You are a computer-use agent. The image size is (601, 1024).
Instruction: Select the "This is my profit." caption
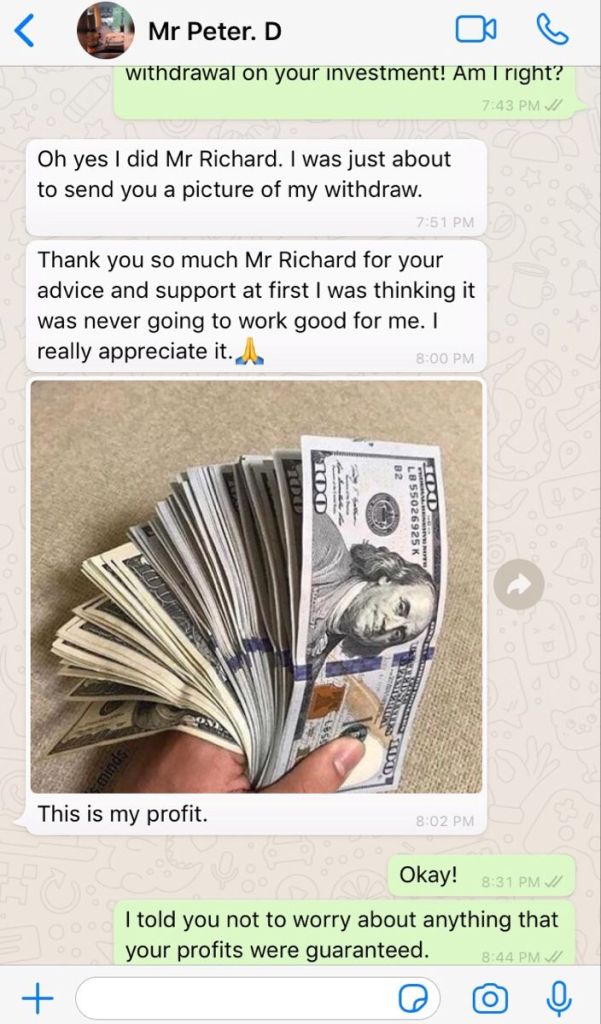(x=122, y=814)
